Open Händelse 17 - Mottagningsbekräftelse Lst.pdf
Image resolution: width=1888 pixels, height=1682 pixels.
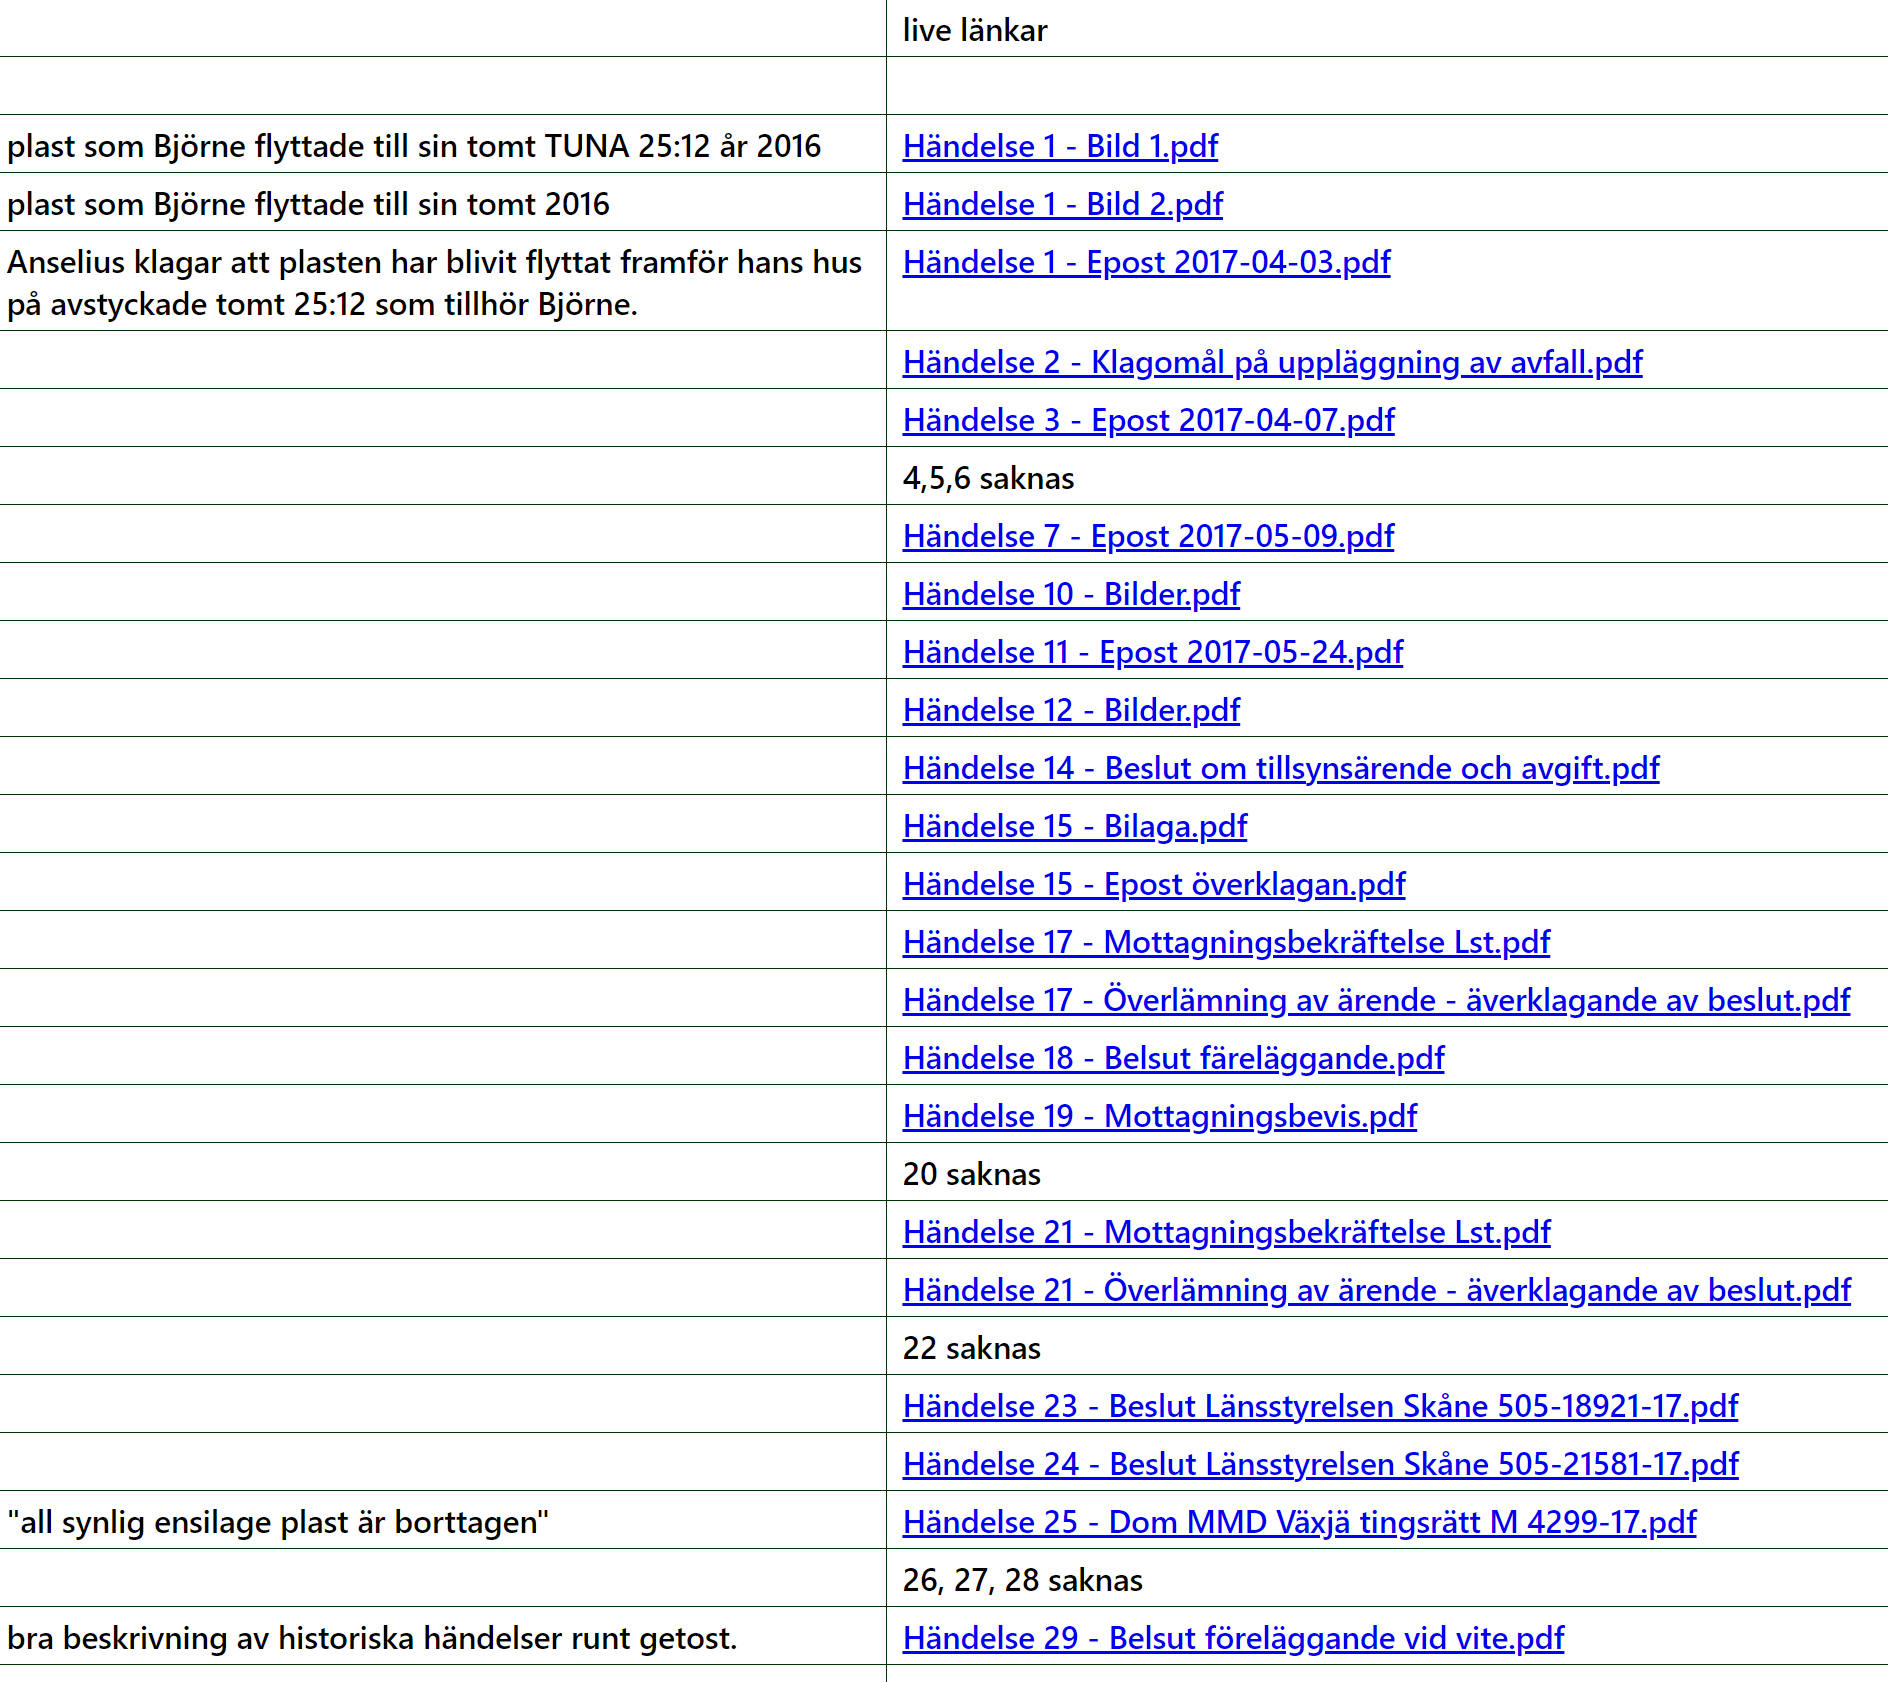click(x=1226, y=942)
